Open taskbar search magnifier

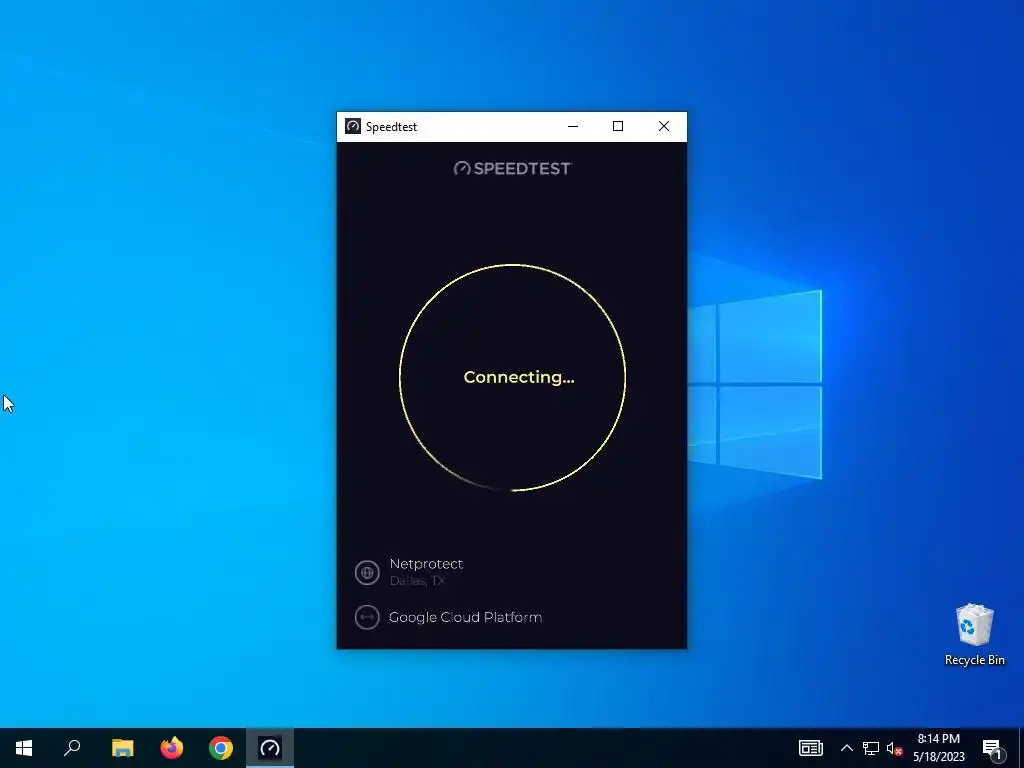pos(72,748)
